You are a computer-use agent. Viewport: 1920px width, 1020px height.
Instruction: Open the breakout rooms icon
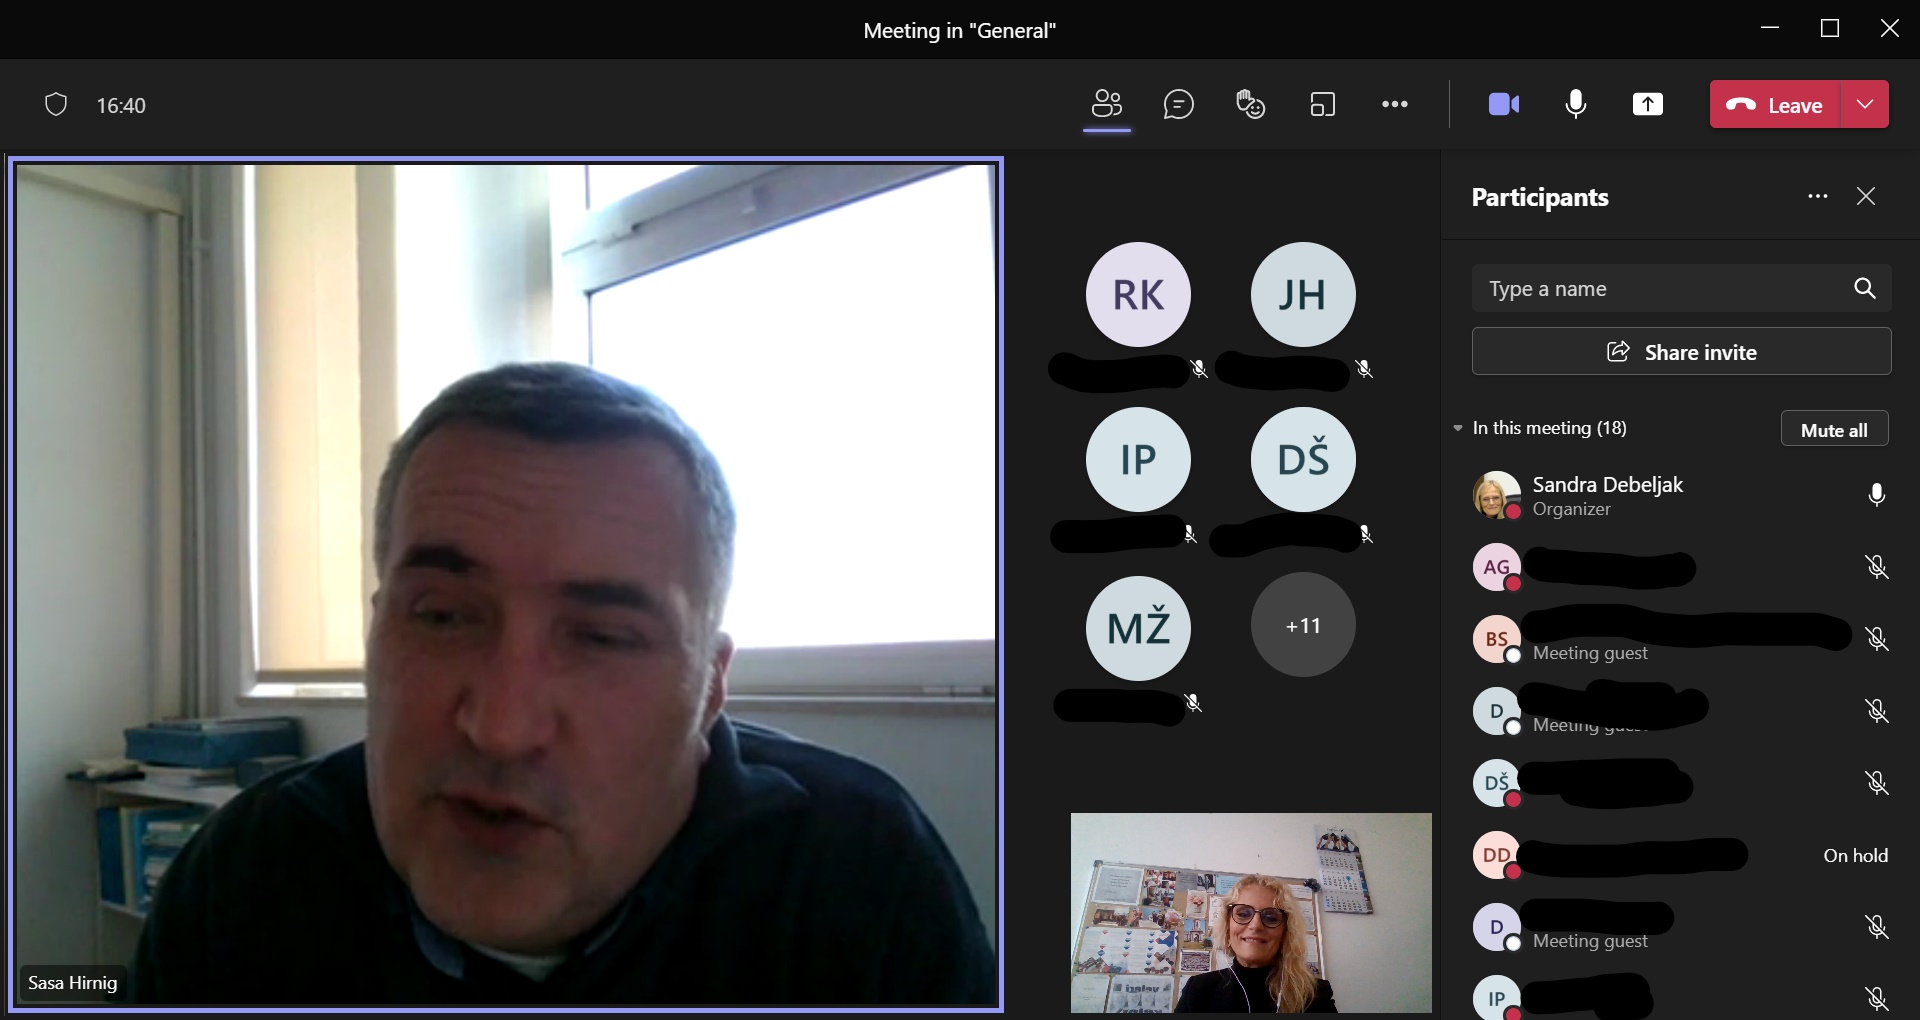click(x=1322, y=104)
